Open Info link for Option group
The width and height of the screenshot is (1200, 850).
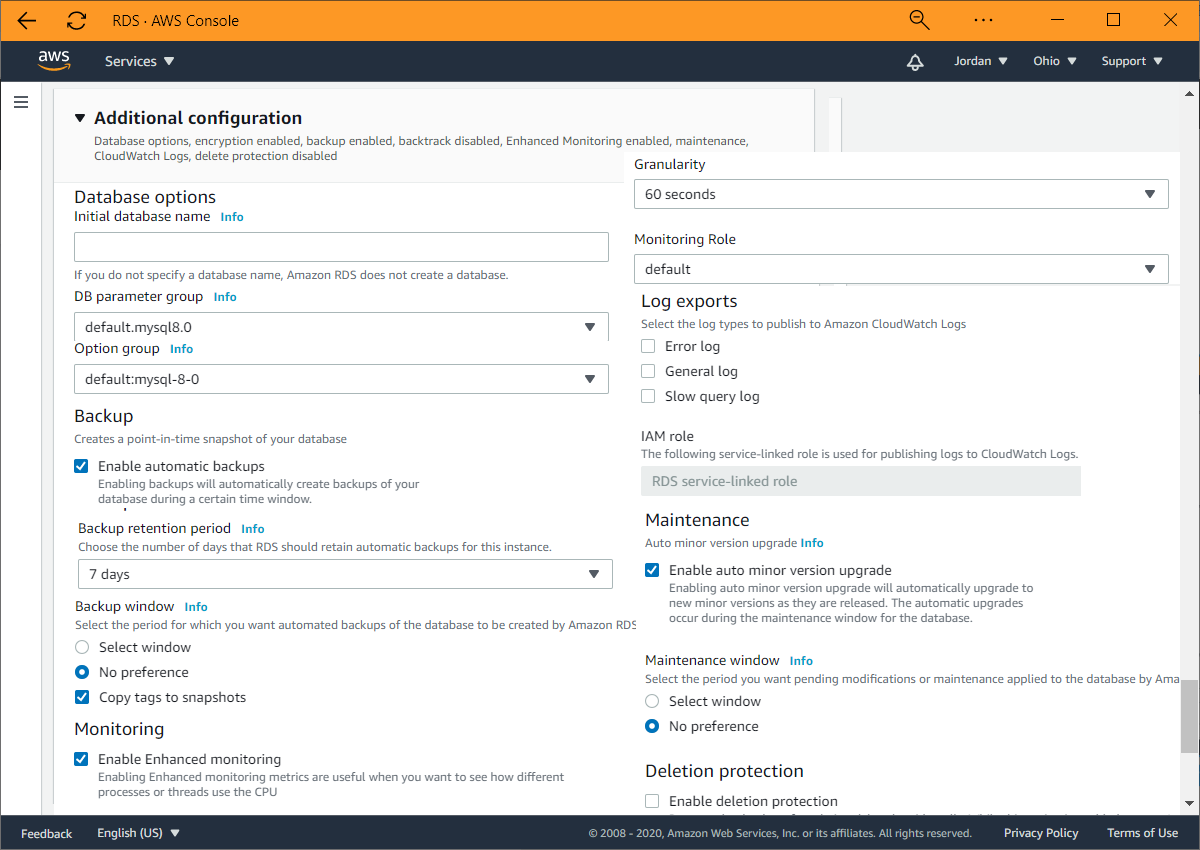pos(181,349)
